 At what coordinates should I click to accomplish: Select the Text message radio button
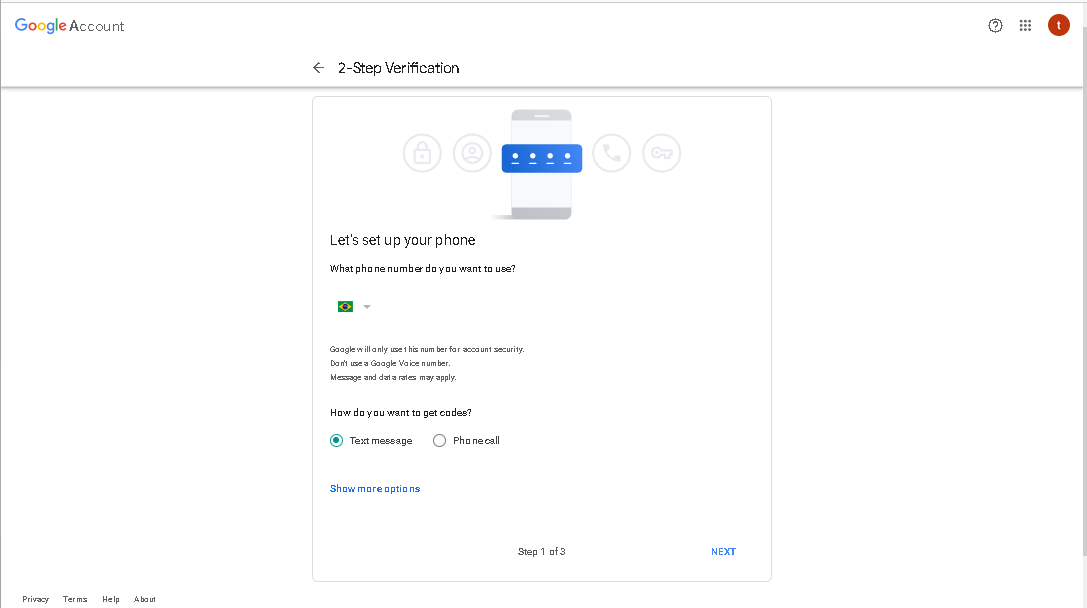[336, 440]
